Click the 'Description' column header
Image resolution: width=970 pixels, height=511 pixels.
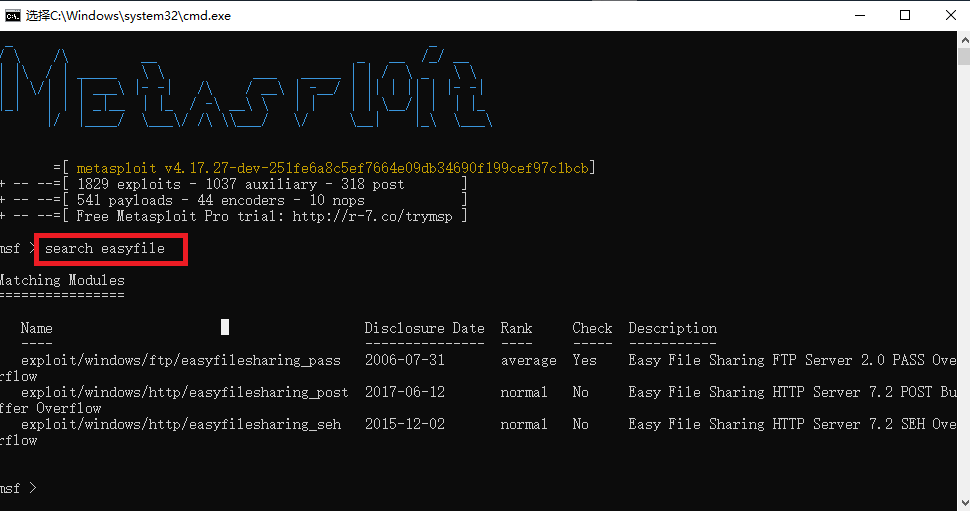[672, 328]
